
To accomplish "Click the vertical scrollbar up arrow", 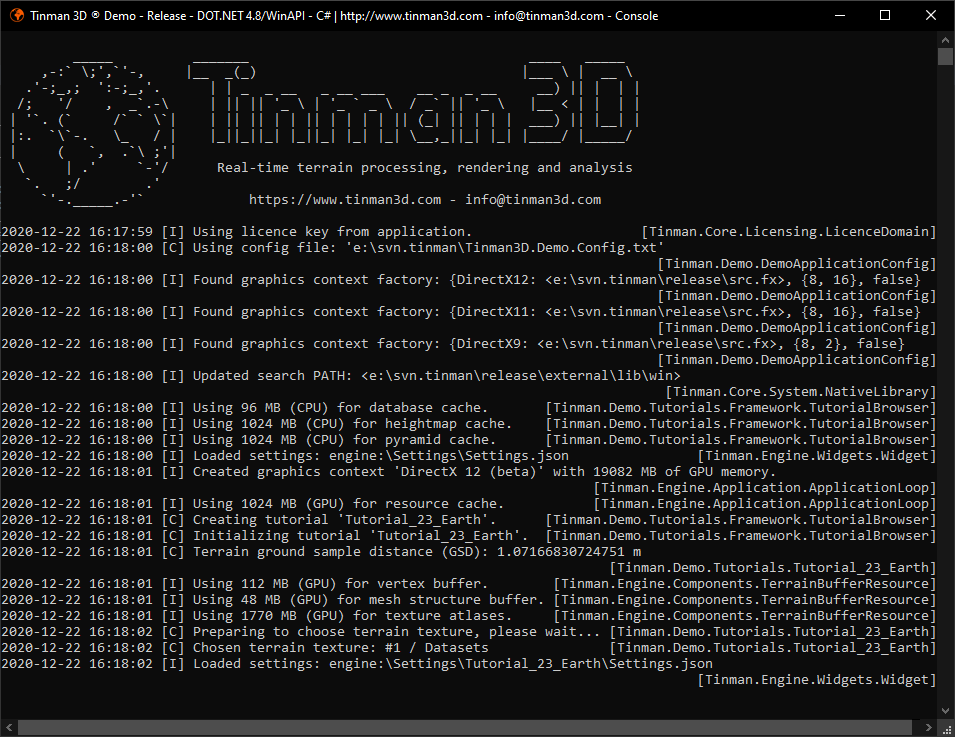I will 945,40.
